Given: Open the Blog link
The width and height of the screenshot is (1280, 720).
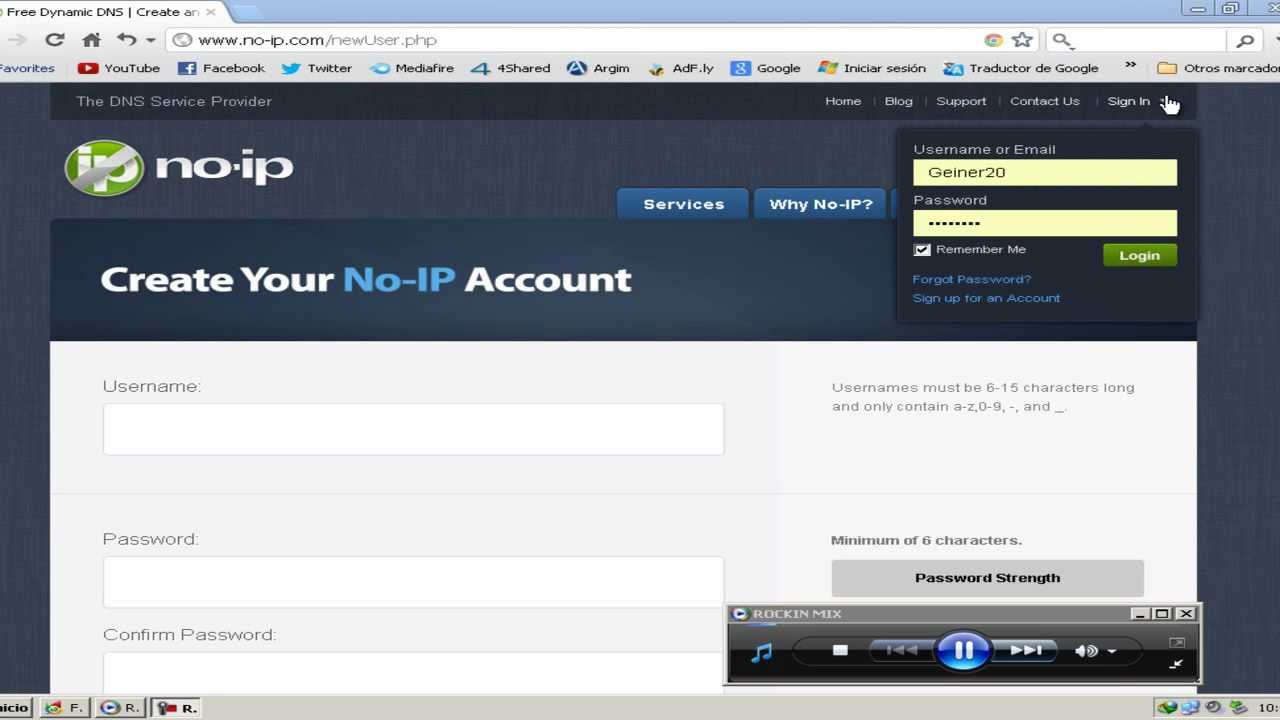Looking at the screenshot, I should pos(898,101).
